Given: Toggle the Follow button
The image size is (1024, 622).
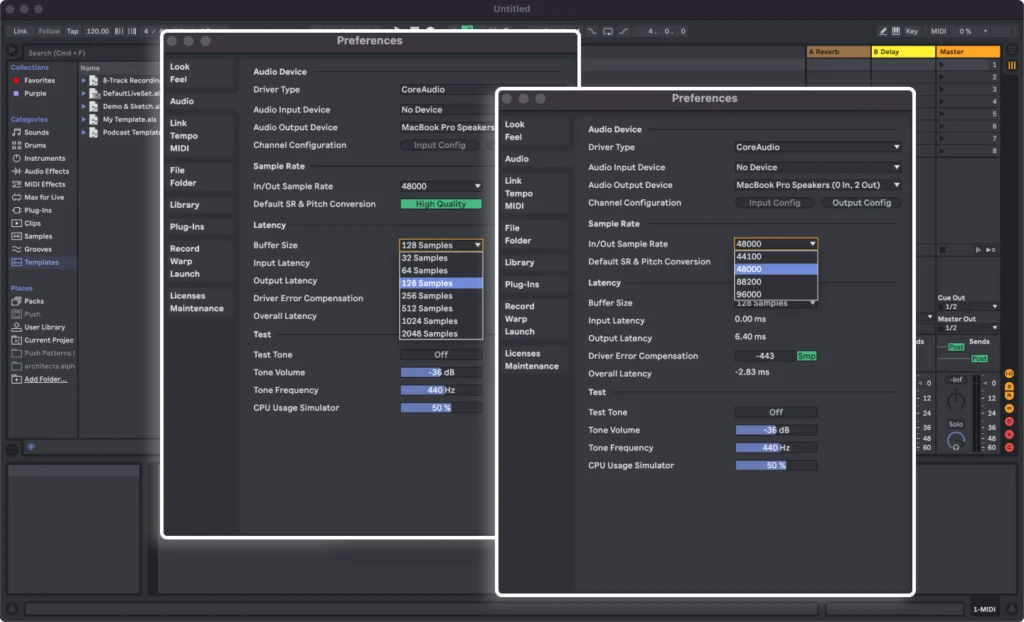Looking at the screenshot, I should tap(49, 31).
